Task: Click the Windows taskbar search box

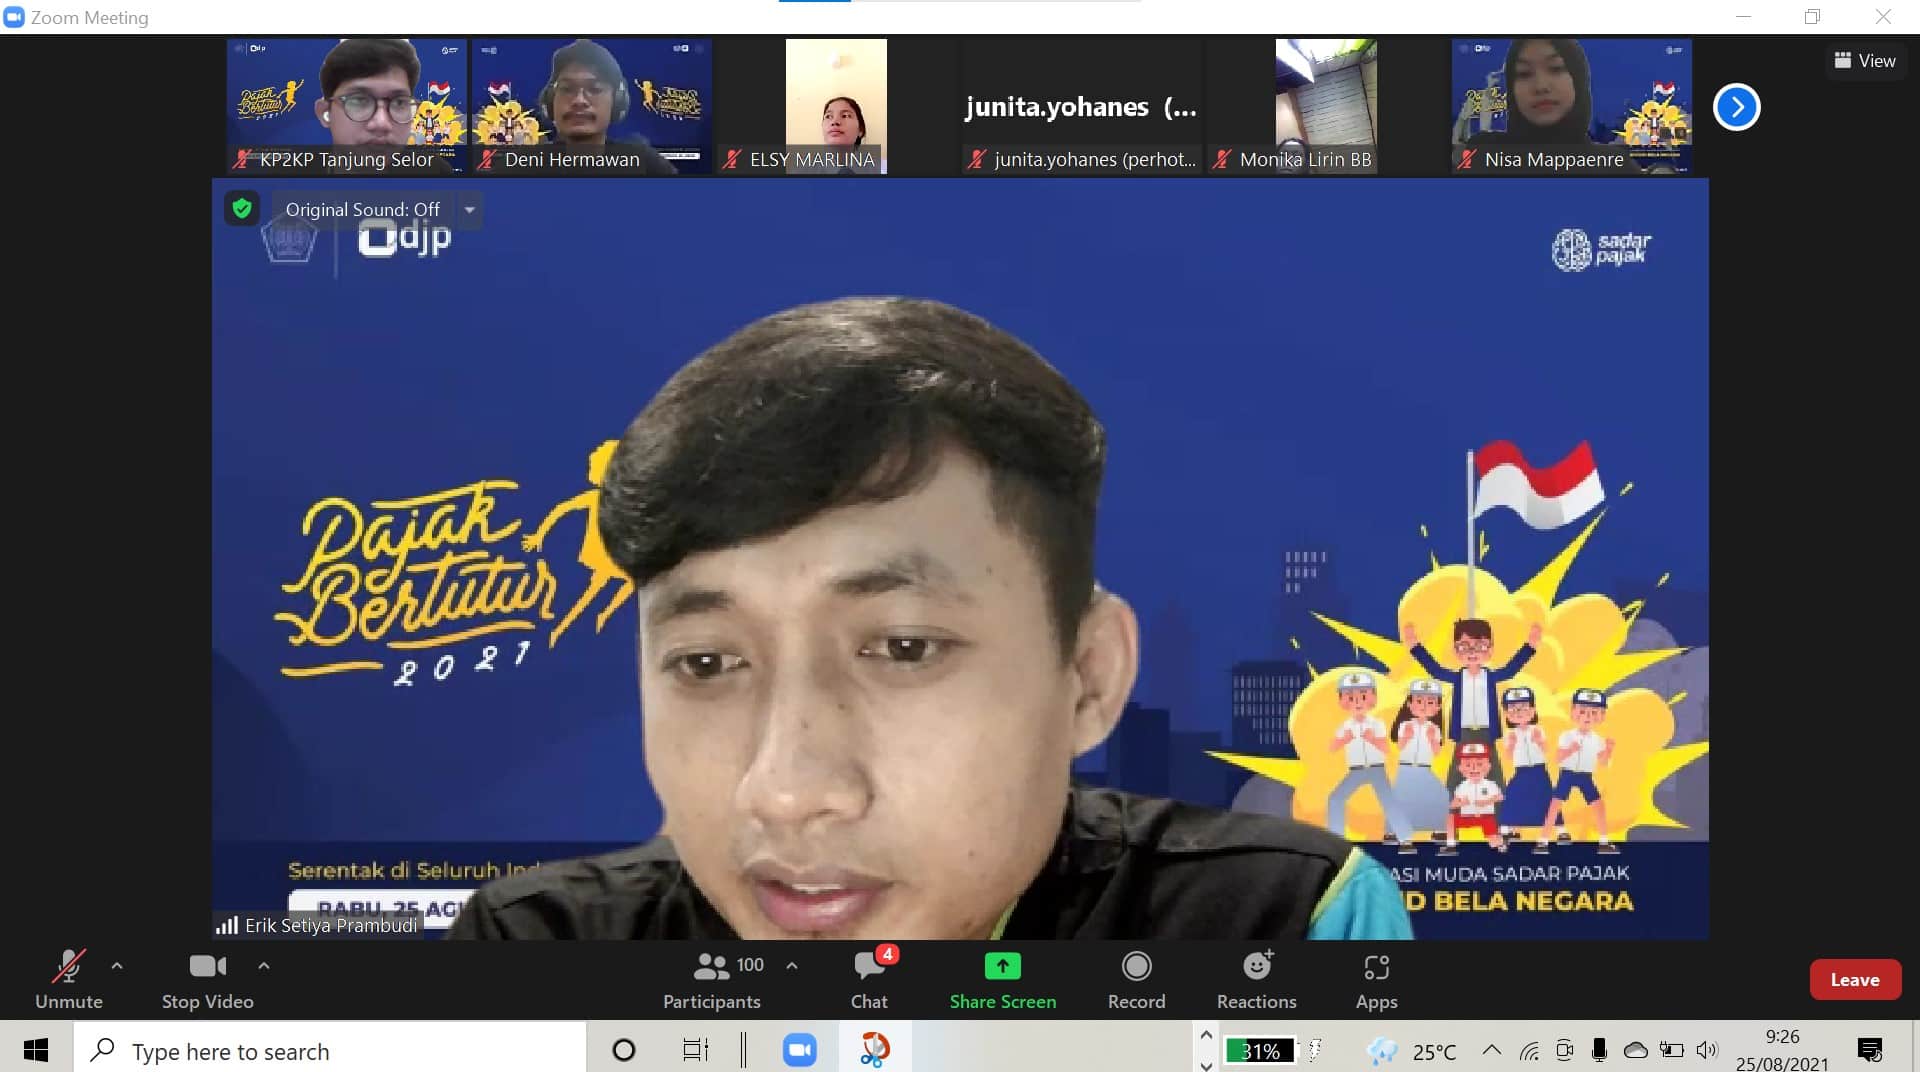Action: point(330,1051)
